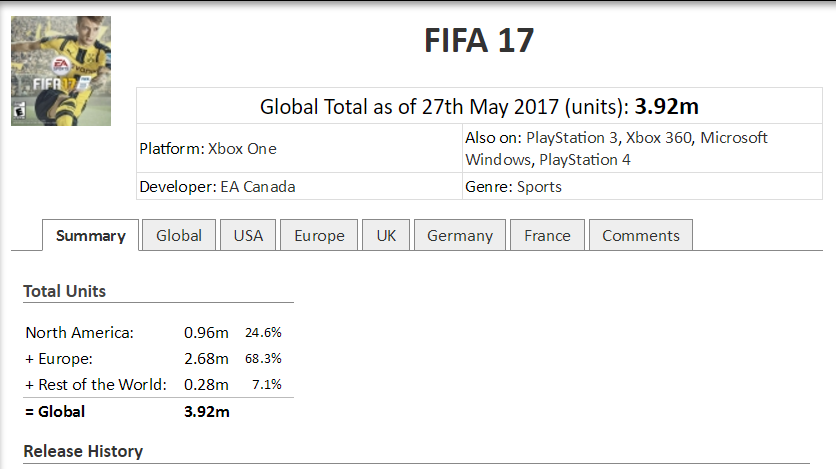Show the Comments tab
This screenshot has height=469, width=836.
641,236
